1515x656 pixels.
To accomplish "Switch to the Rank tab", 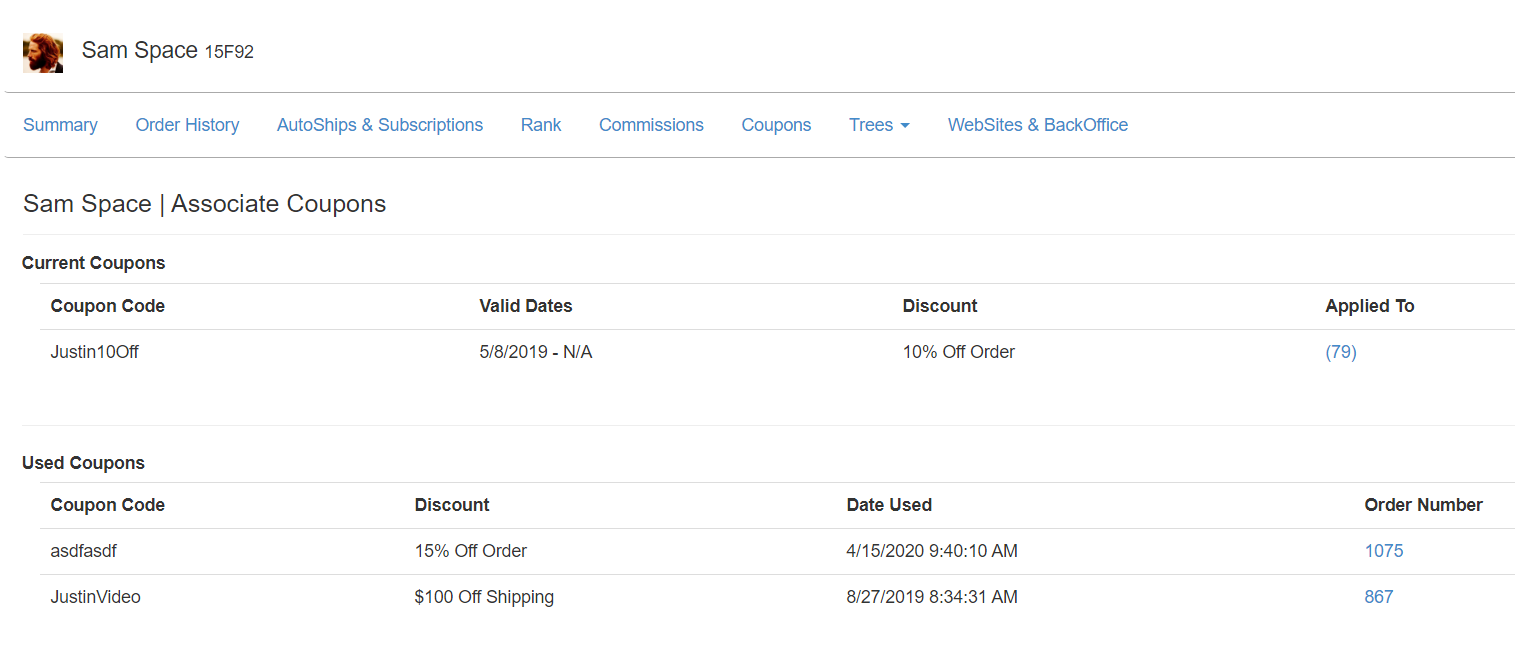I will [x=540, y=125].
